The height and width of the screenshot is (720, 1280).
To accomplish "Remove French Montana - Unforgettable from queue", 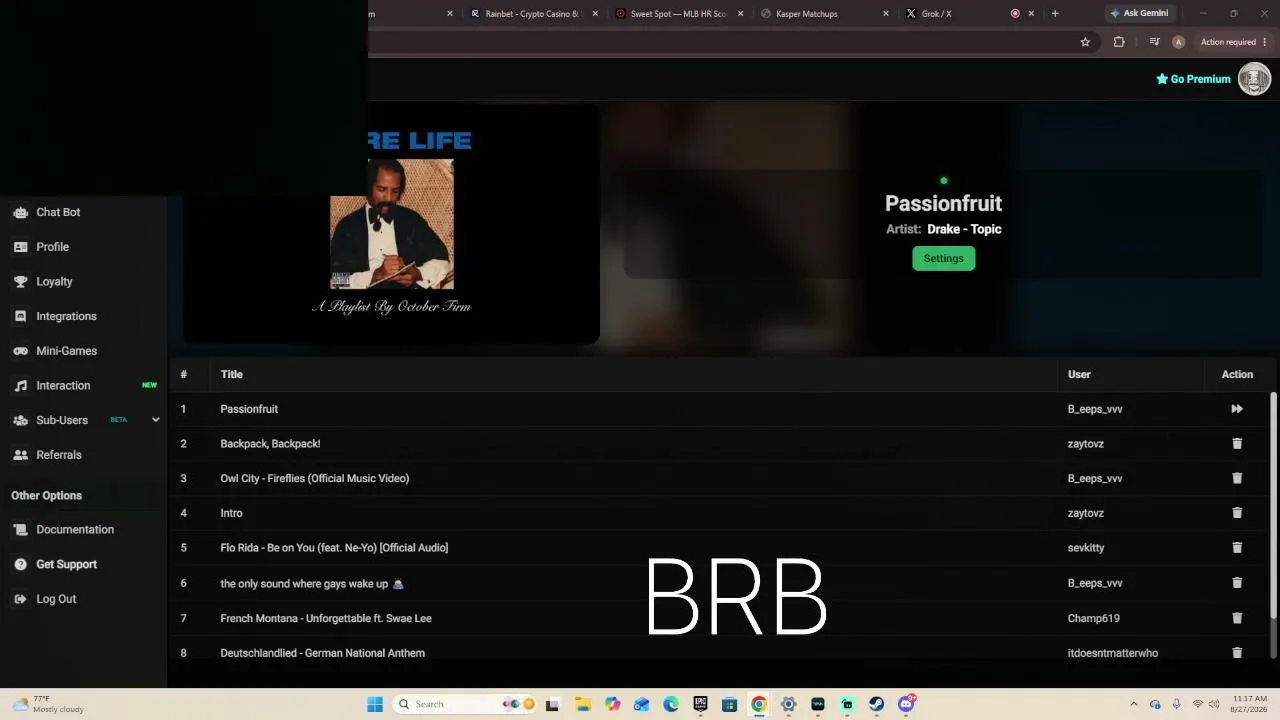I will click(1237, 618).
